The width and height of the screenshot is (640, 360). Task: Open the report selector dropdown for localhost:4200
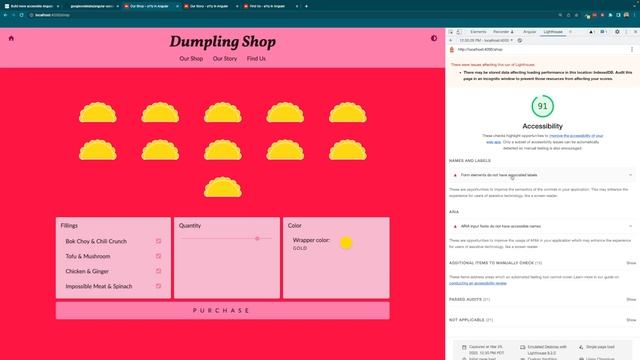point(486,40)
